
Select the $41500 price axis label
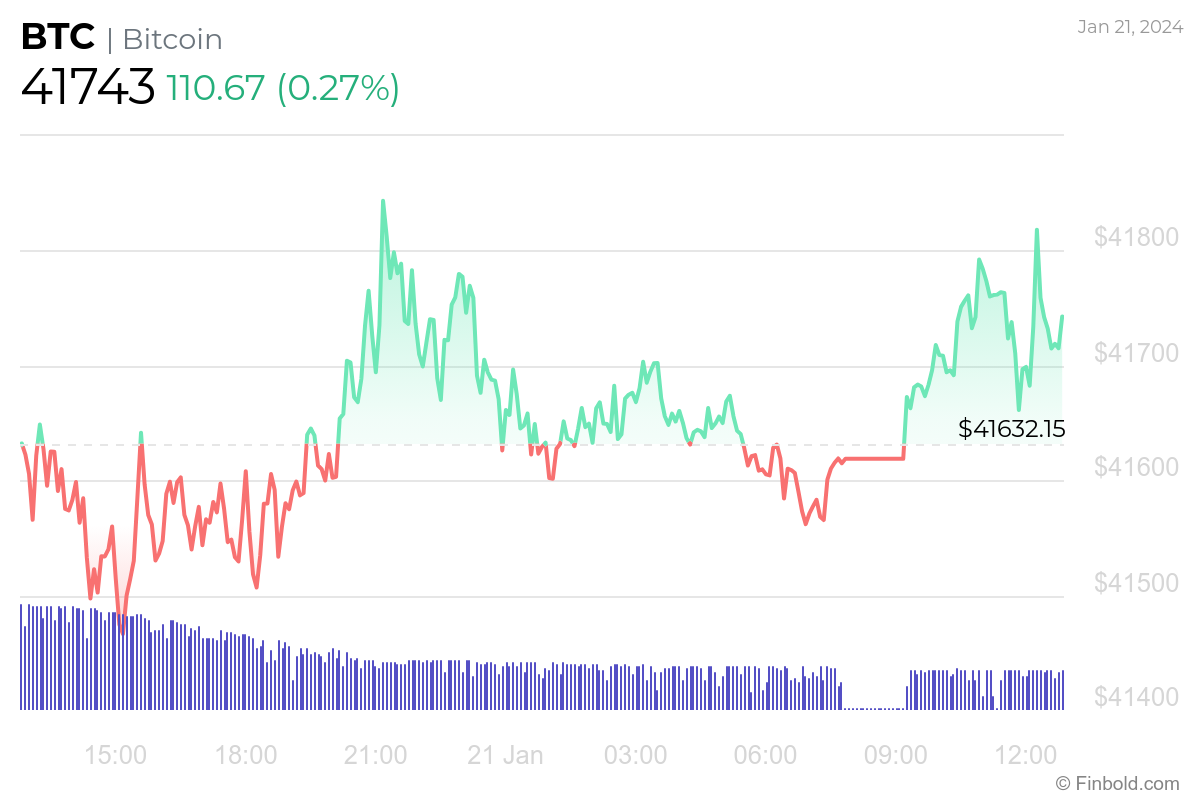pos(1136,582)
